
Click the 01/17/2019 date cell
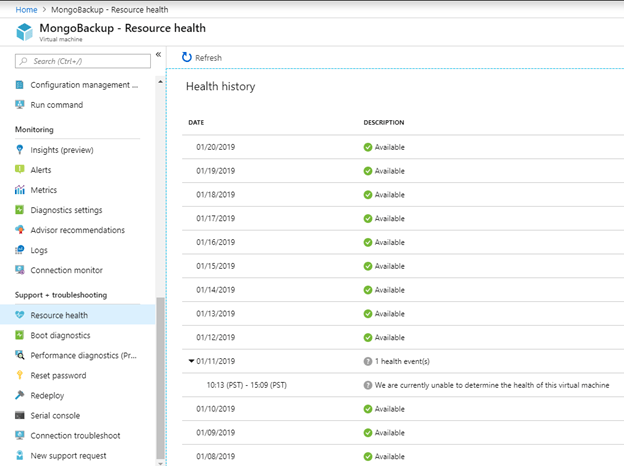[216, 218]
